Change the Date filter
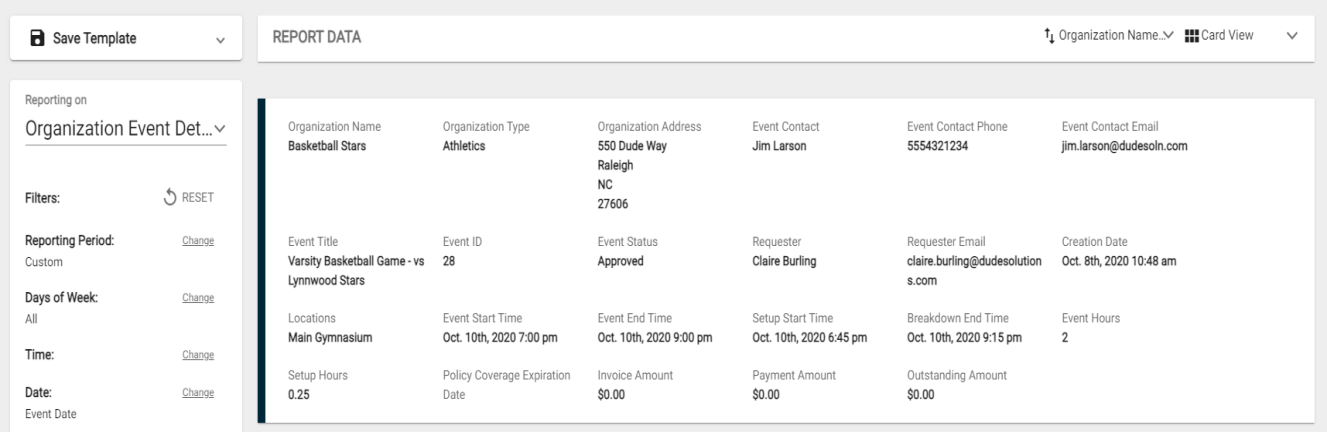 pyautogui.click(x=198, y=393)
